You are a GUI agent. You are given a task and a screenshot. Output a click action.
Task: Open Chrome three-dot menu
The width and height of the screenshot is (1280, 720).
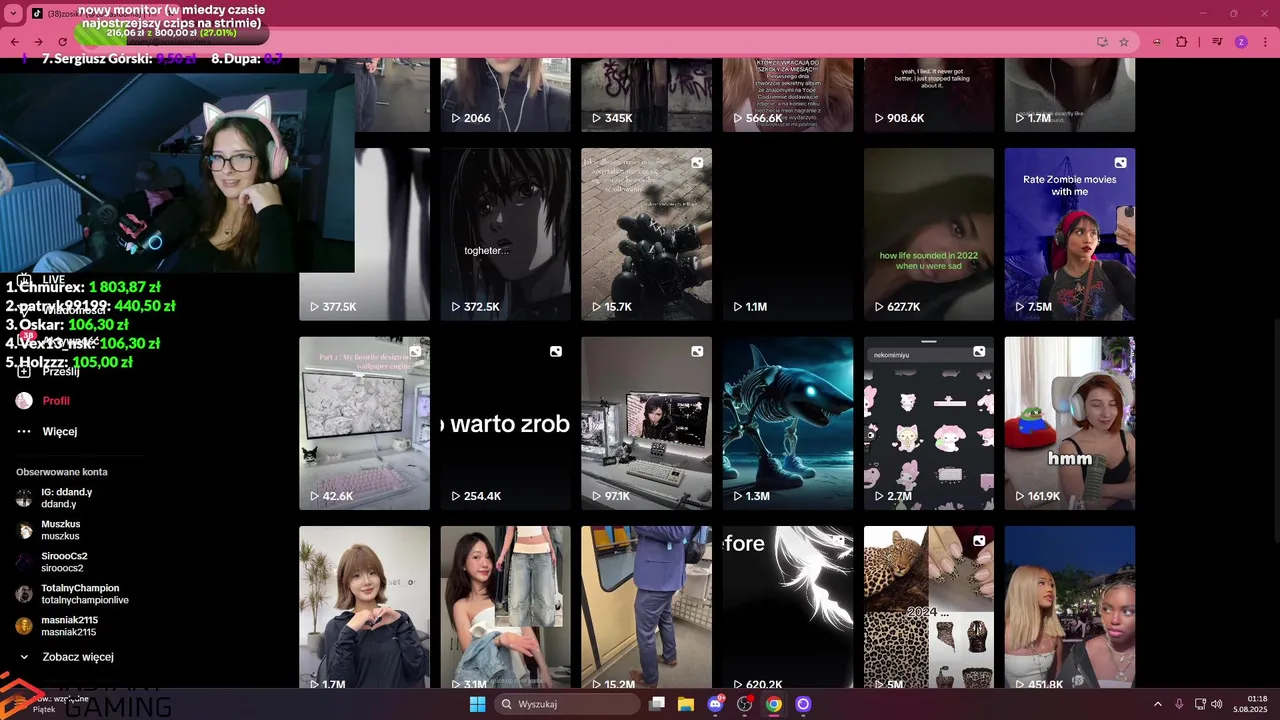[x=1265, y=42]
